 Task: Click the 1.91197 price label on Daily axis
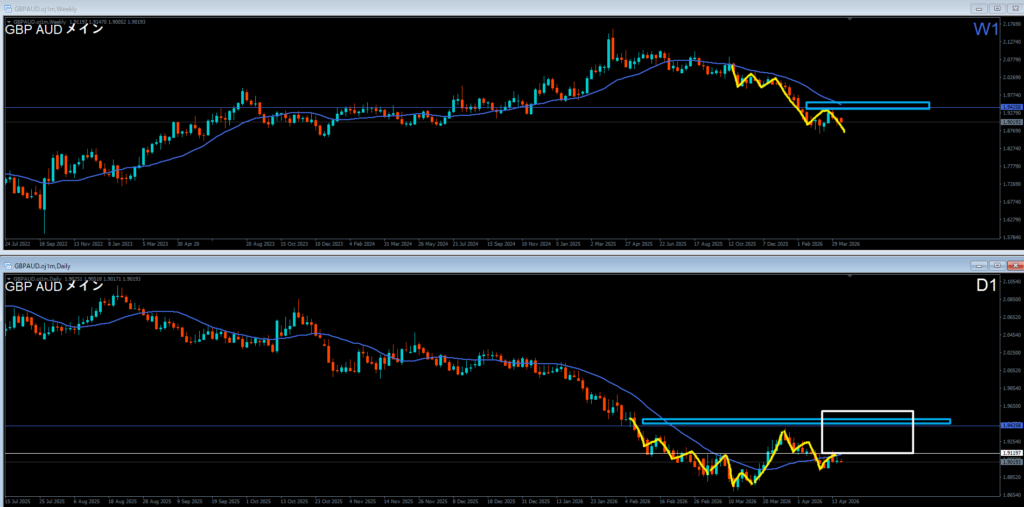[x=1011, y=453]
